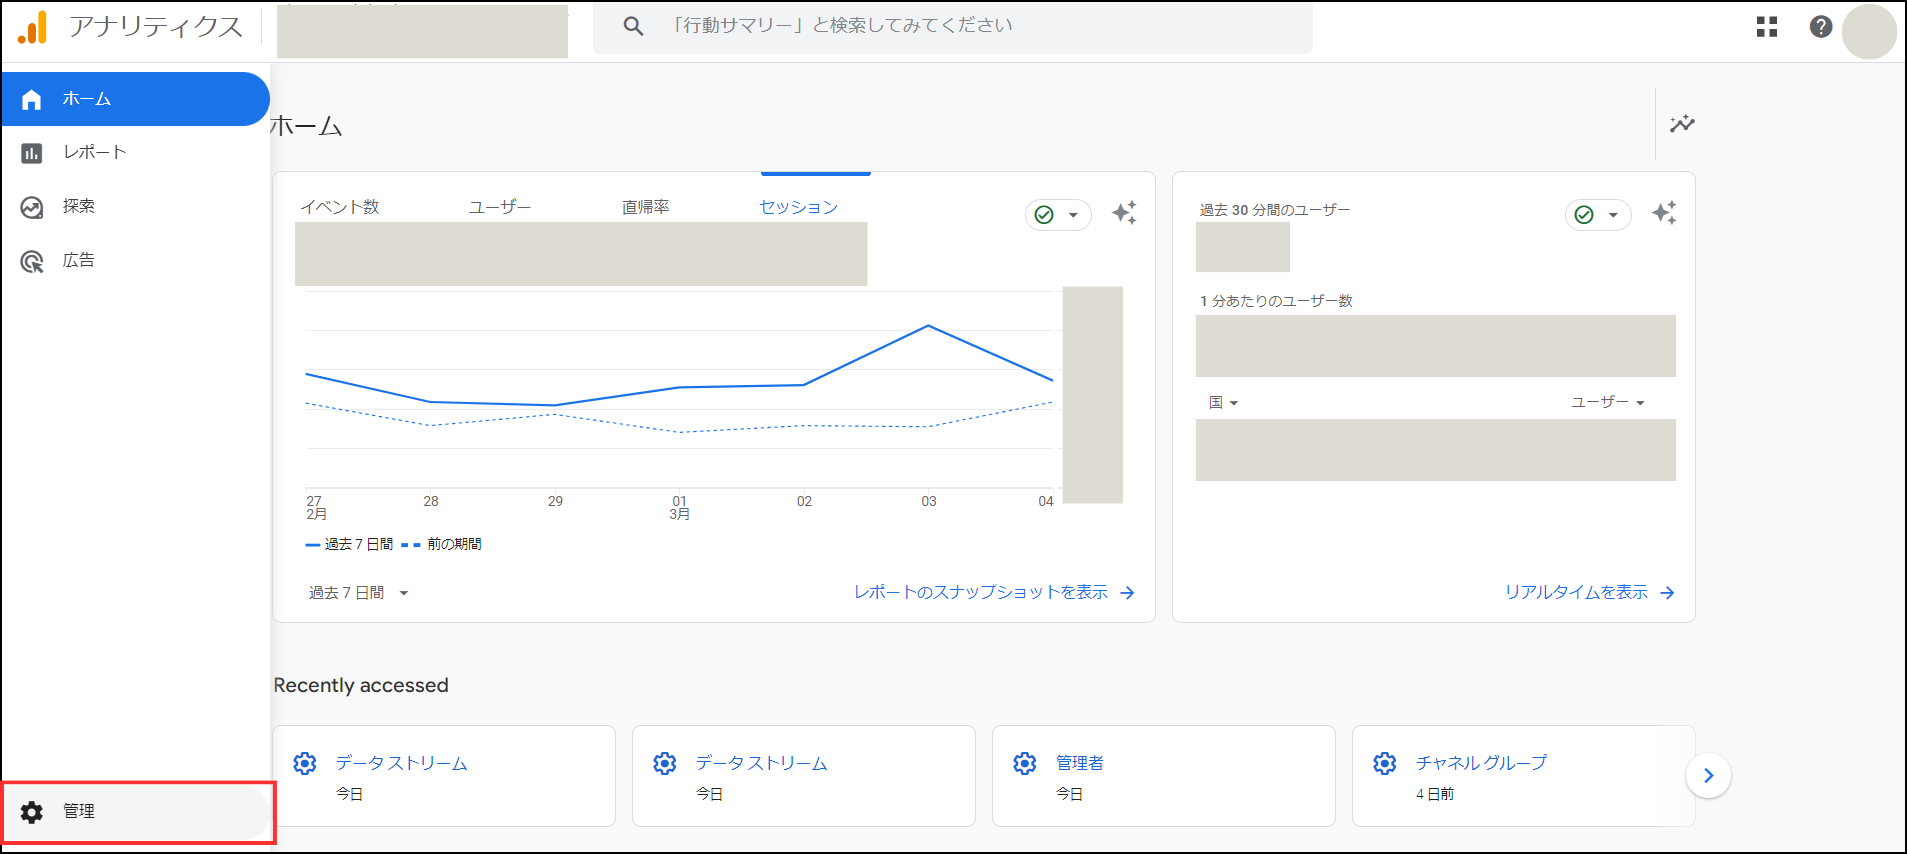Open リアルタイムを表示 link
The width and height of the screenshot is (1907, 854).
[x=1590, y=592]
